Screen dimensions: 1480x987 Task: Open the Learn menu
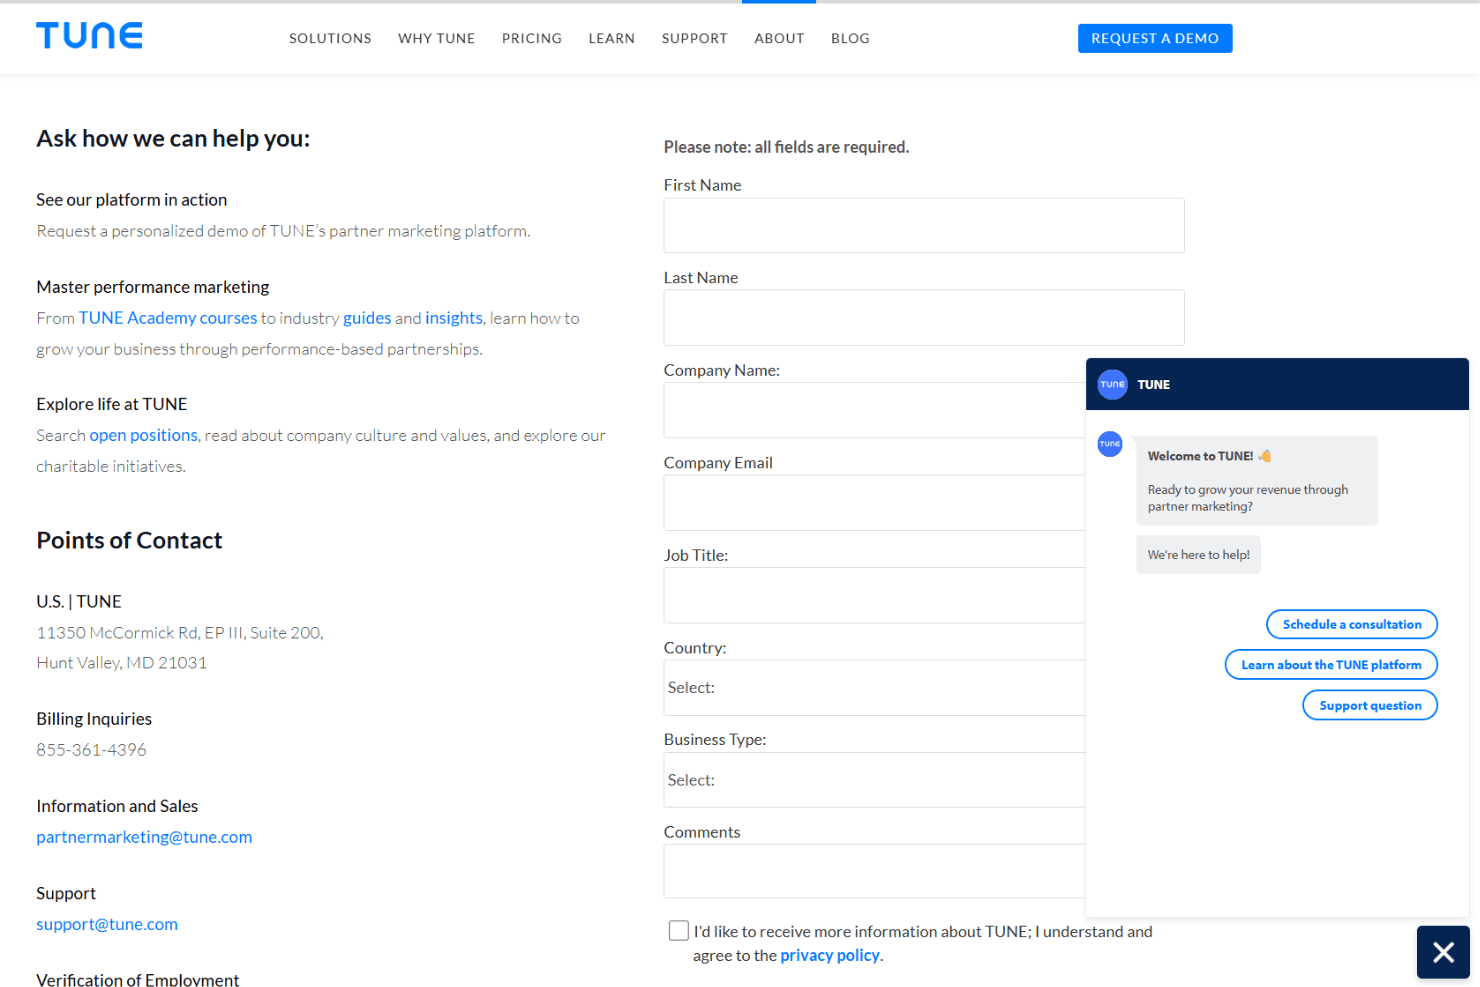(612, 38)
